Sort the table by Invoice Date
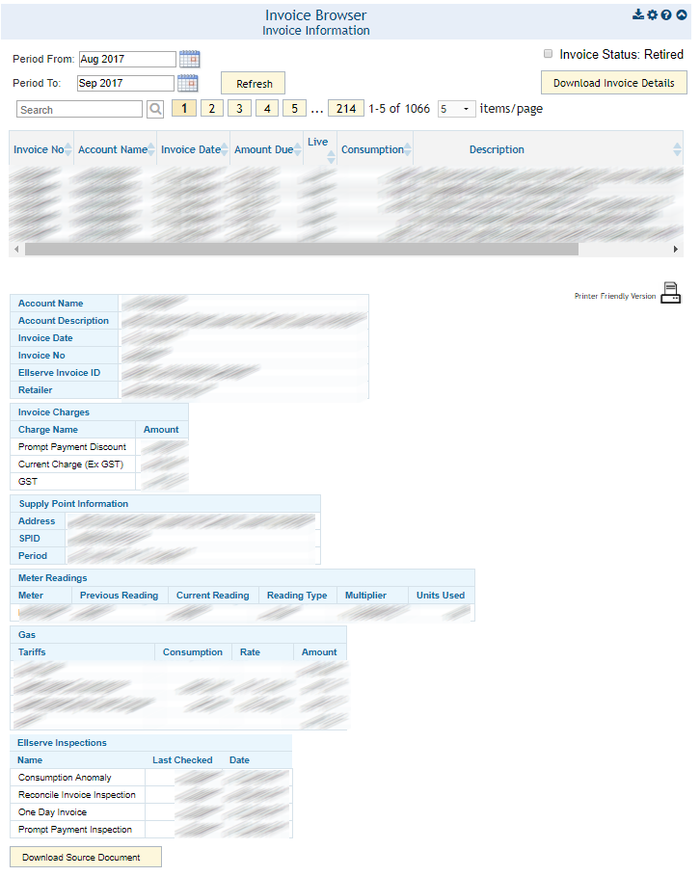The width and height of the screenshot is (700, 876). point(191,150)
